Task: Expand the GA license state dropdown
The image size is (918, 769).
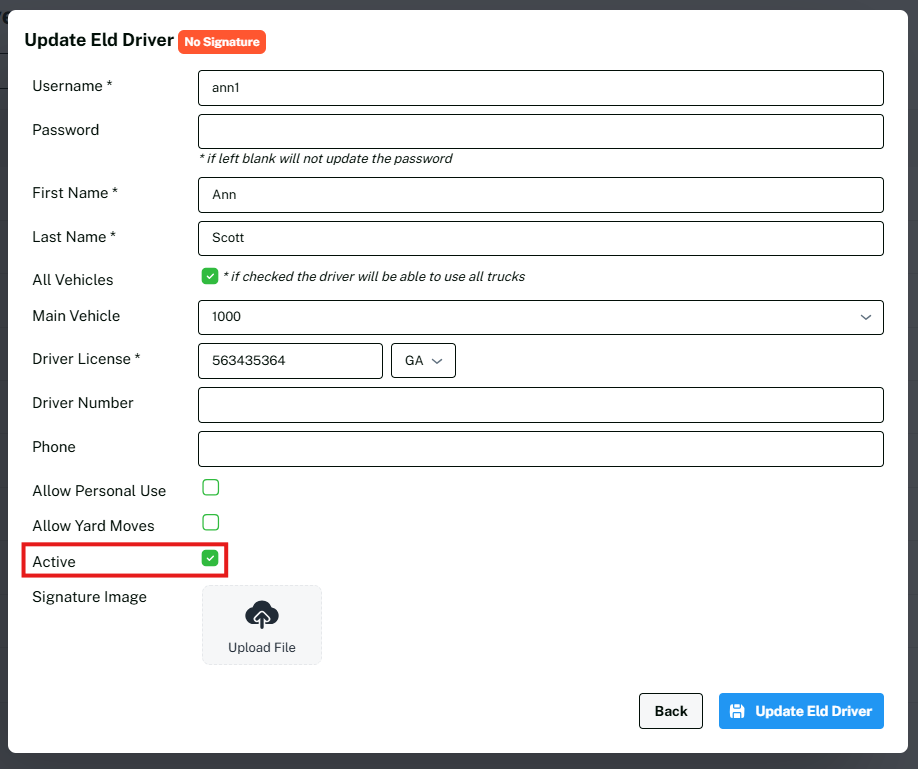Action: coord(423,361)
